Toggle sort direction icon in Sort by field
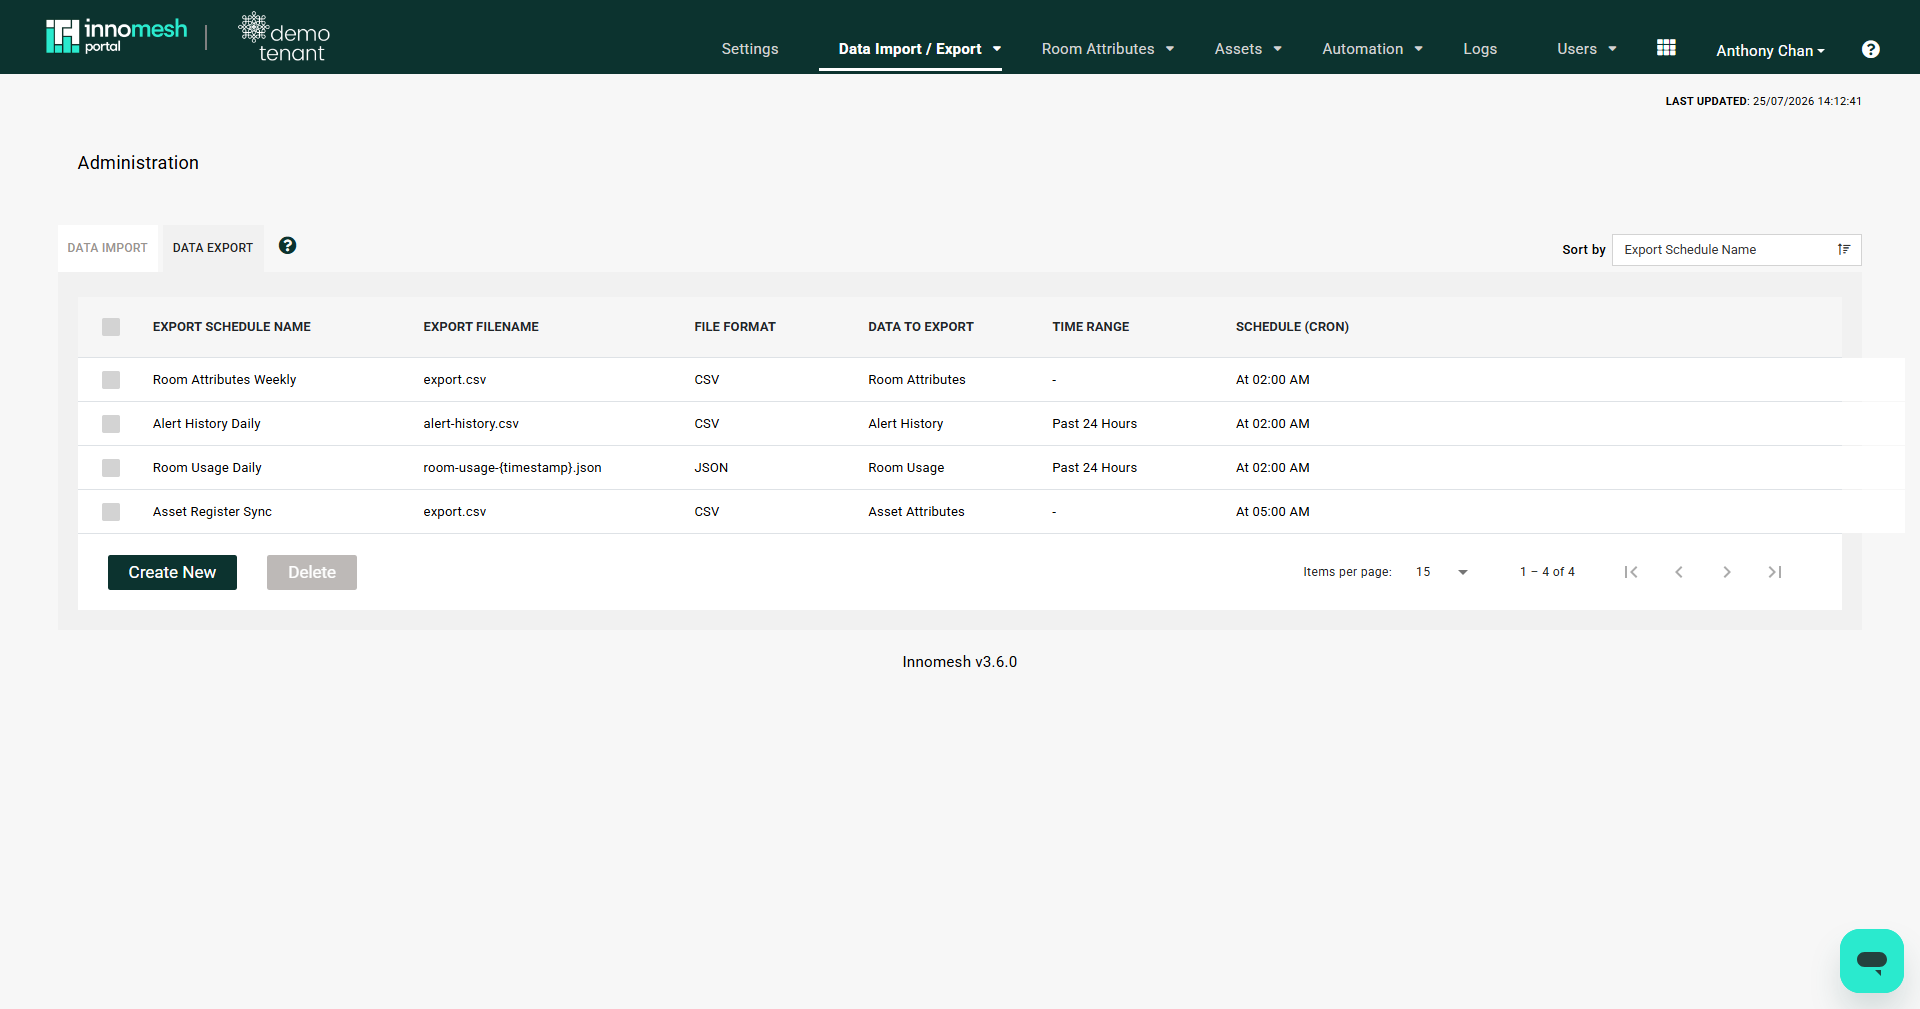 pyautogui.click(x=1844, y=250)
